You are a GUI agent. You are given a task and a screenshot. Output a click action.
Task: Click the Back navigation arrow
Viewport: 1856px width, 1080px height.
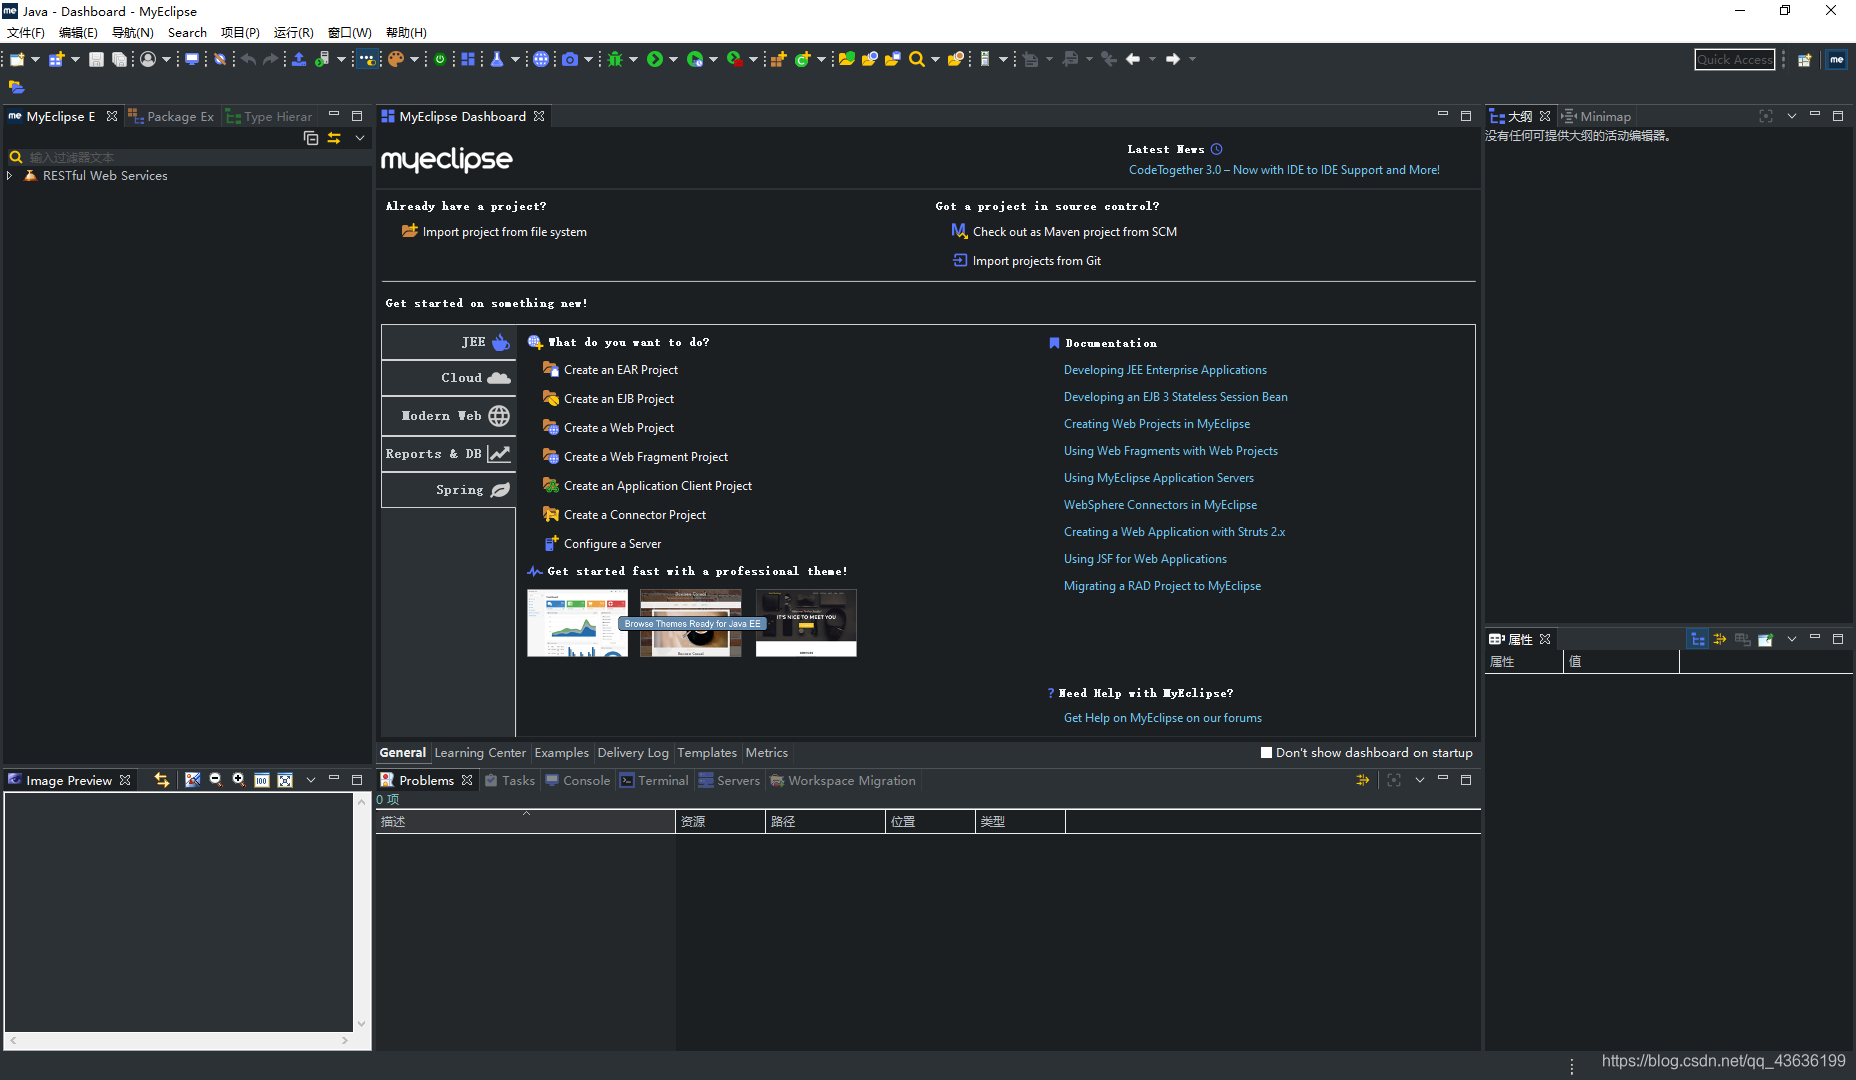click(1133, 59)
